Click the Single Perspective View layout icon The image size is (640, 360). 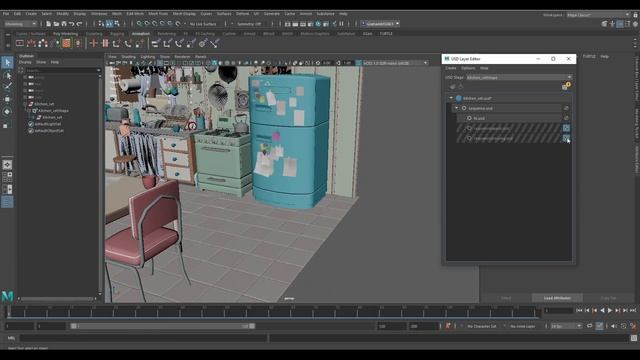tap(7, 165)
